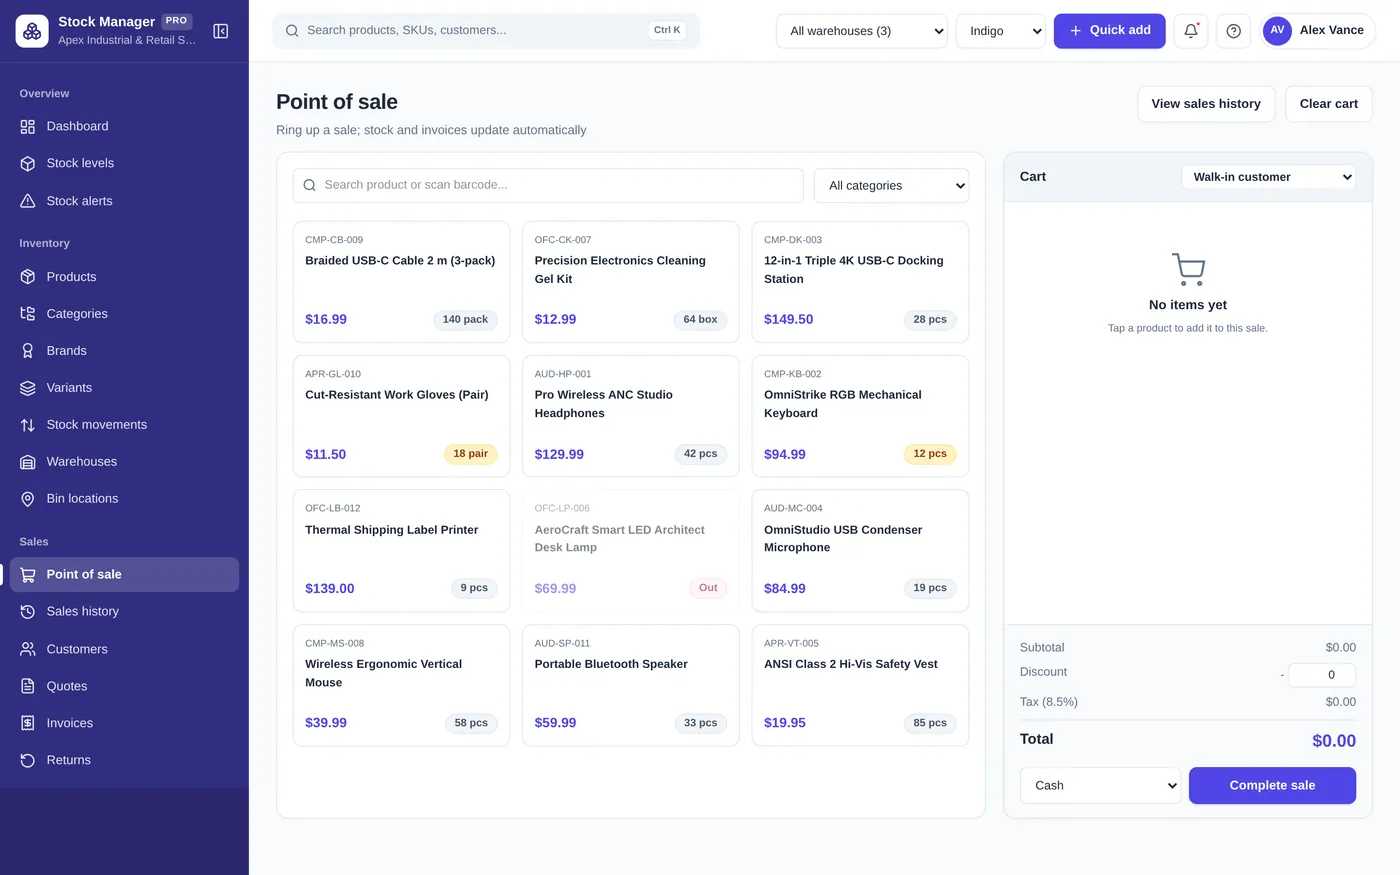Open Sales history in sidebar
The image size is (1400, 875).
point(125,612)
